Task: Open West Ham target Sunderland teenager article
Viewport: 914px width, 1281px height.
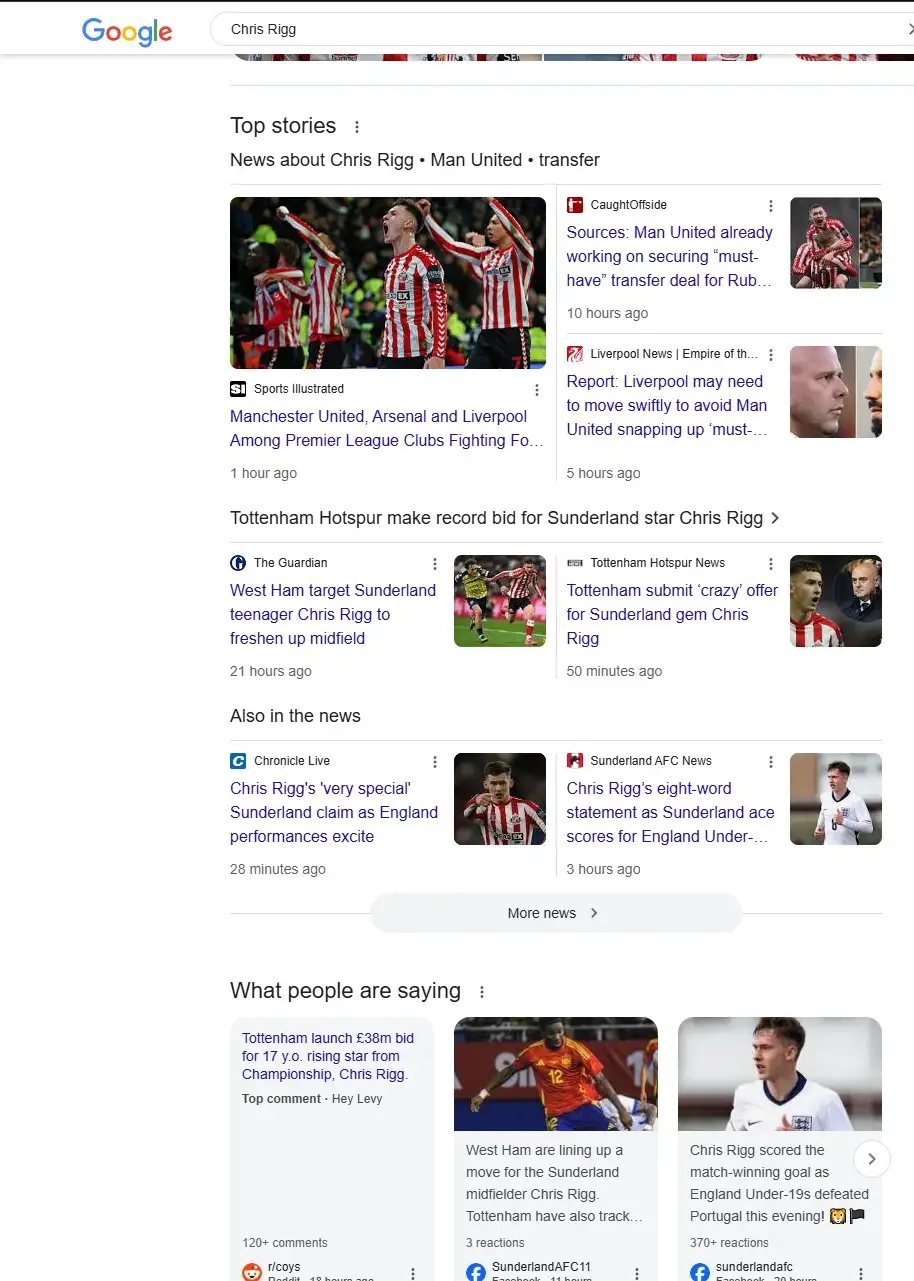Action: (333, 614)
